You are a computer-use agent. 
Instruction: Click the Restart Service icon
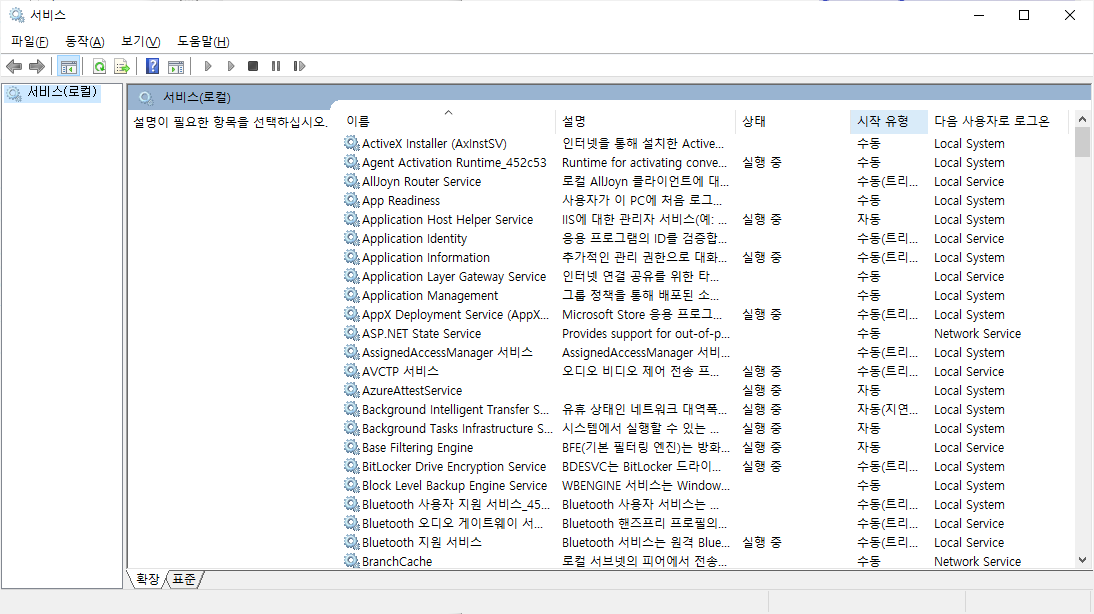pyautogui.click(x=299, y=66)
